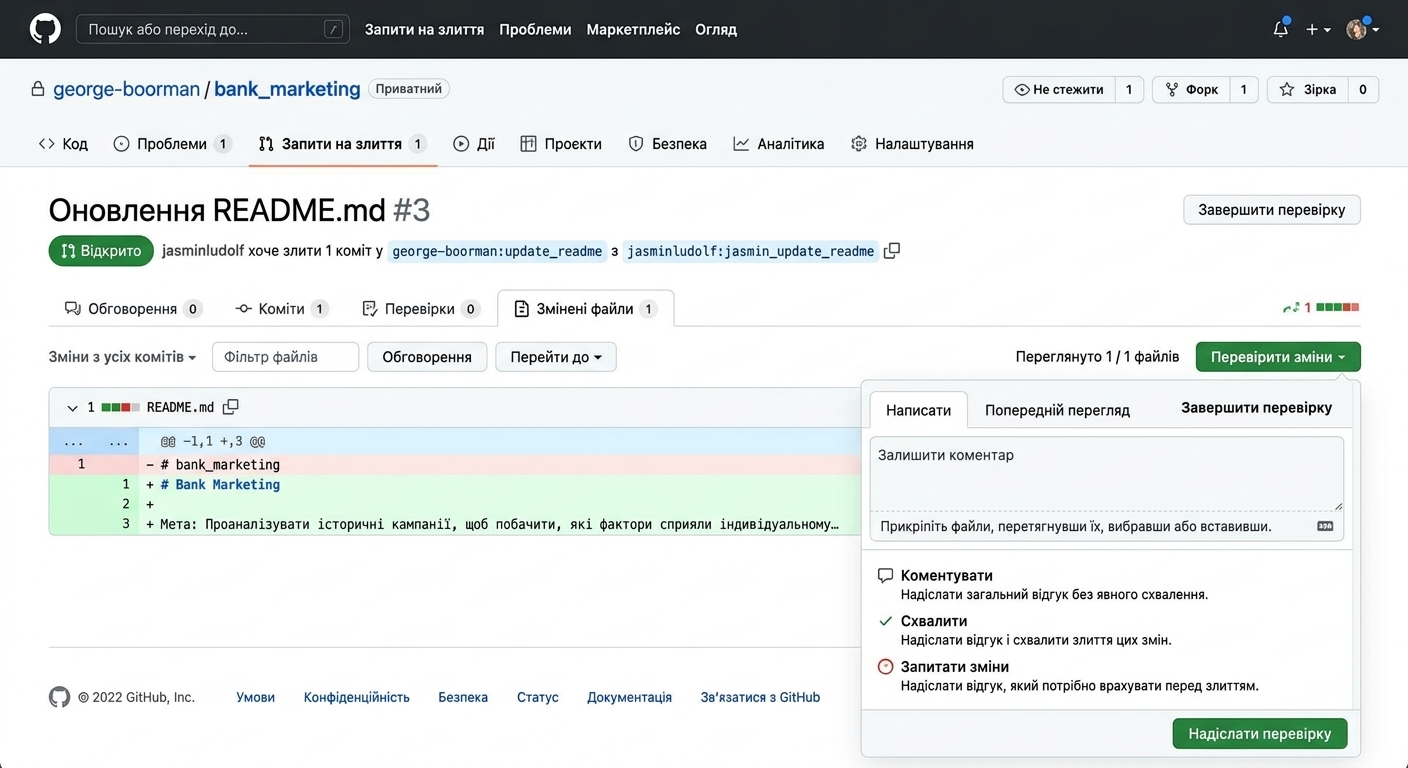Viewport: 1408px width, 768px height.
Task: Open Огляд in top navigation
Action: coord(716,30)
